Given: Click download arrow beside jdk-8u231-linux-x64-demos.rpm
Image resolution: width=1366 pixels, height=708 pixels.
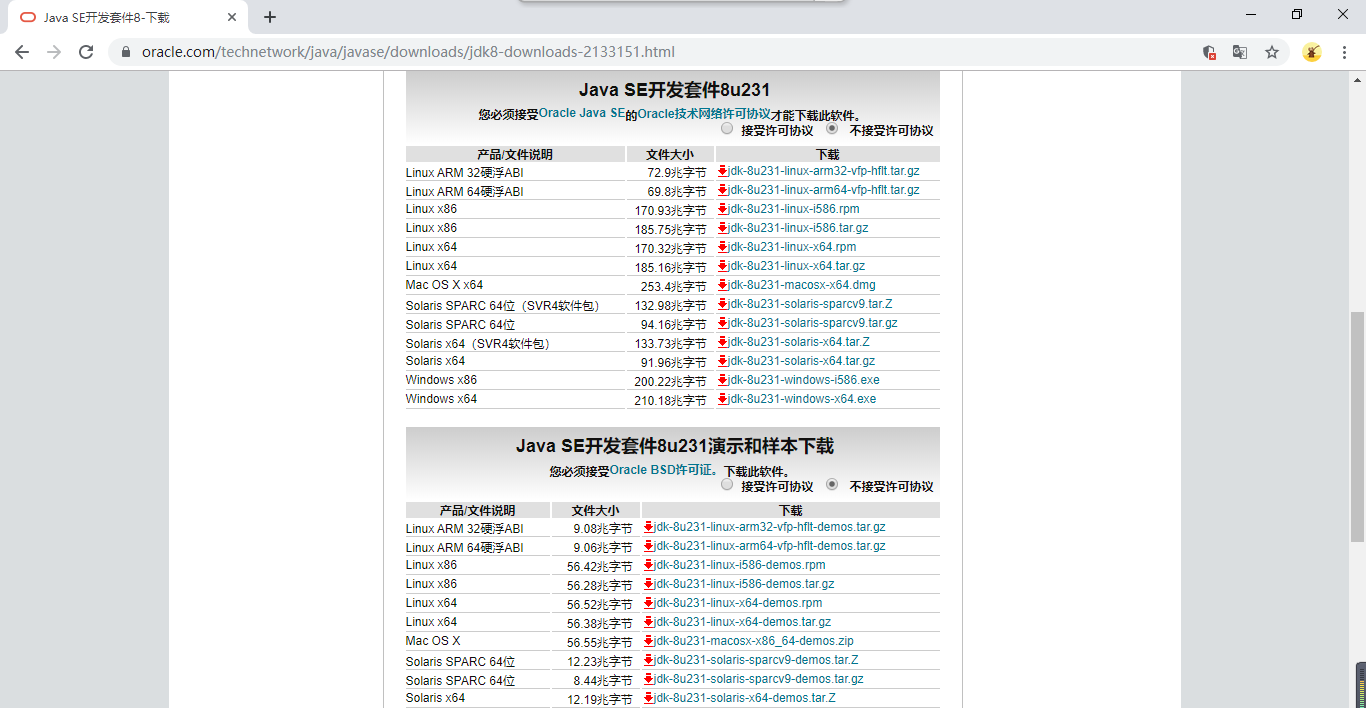Looking at the screenshot, I should click(x=649, y=603).
